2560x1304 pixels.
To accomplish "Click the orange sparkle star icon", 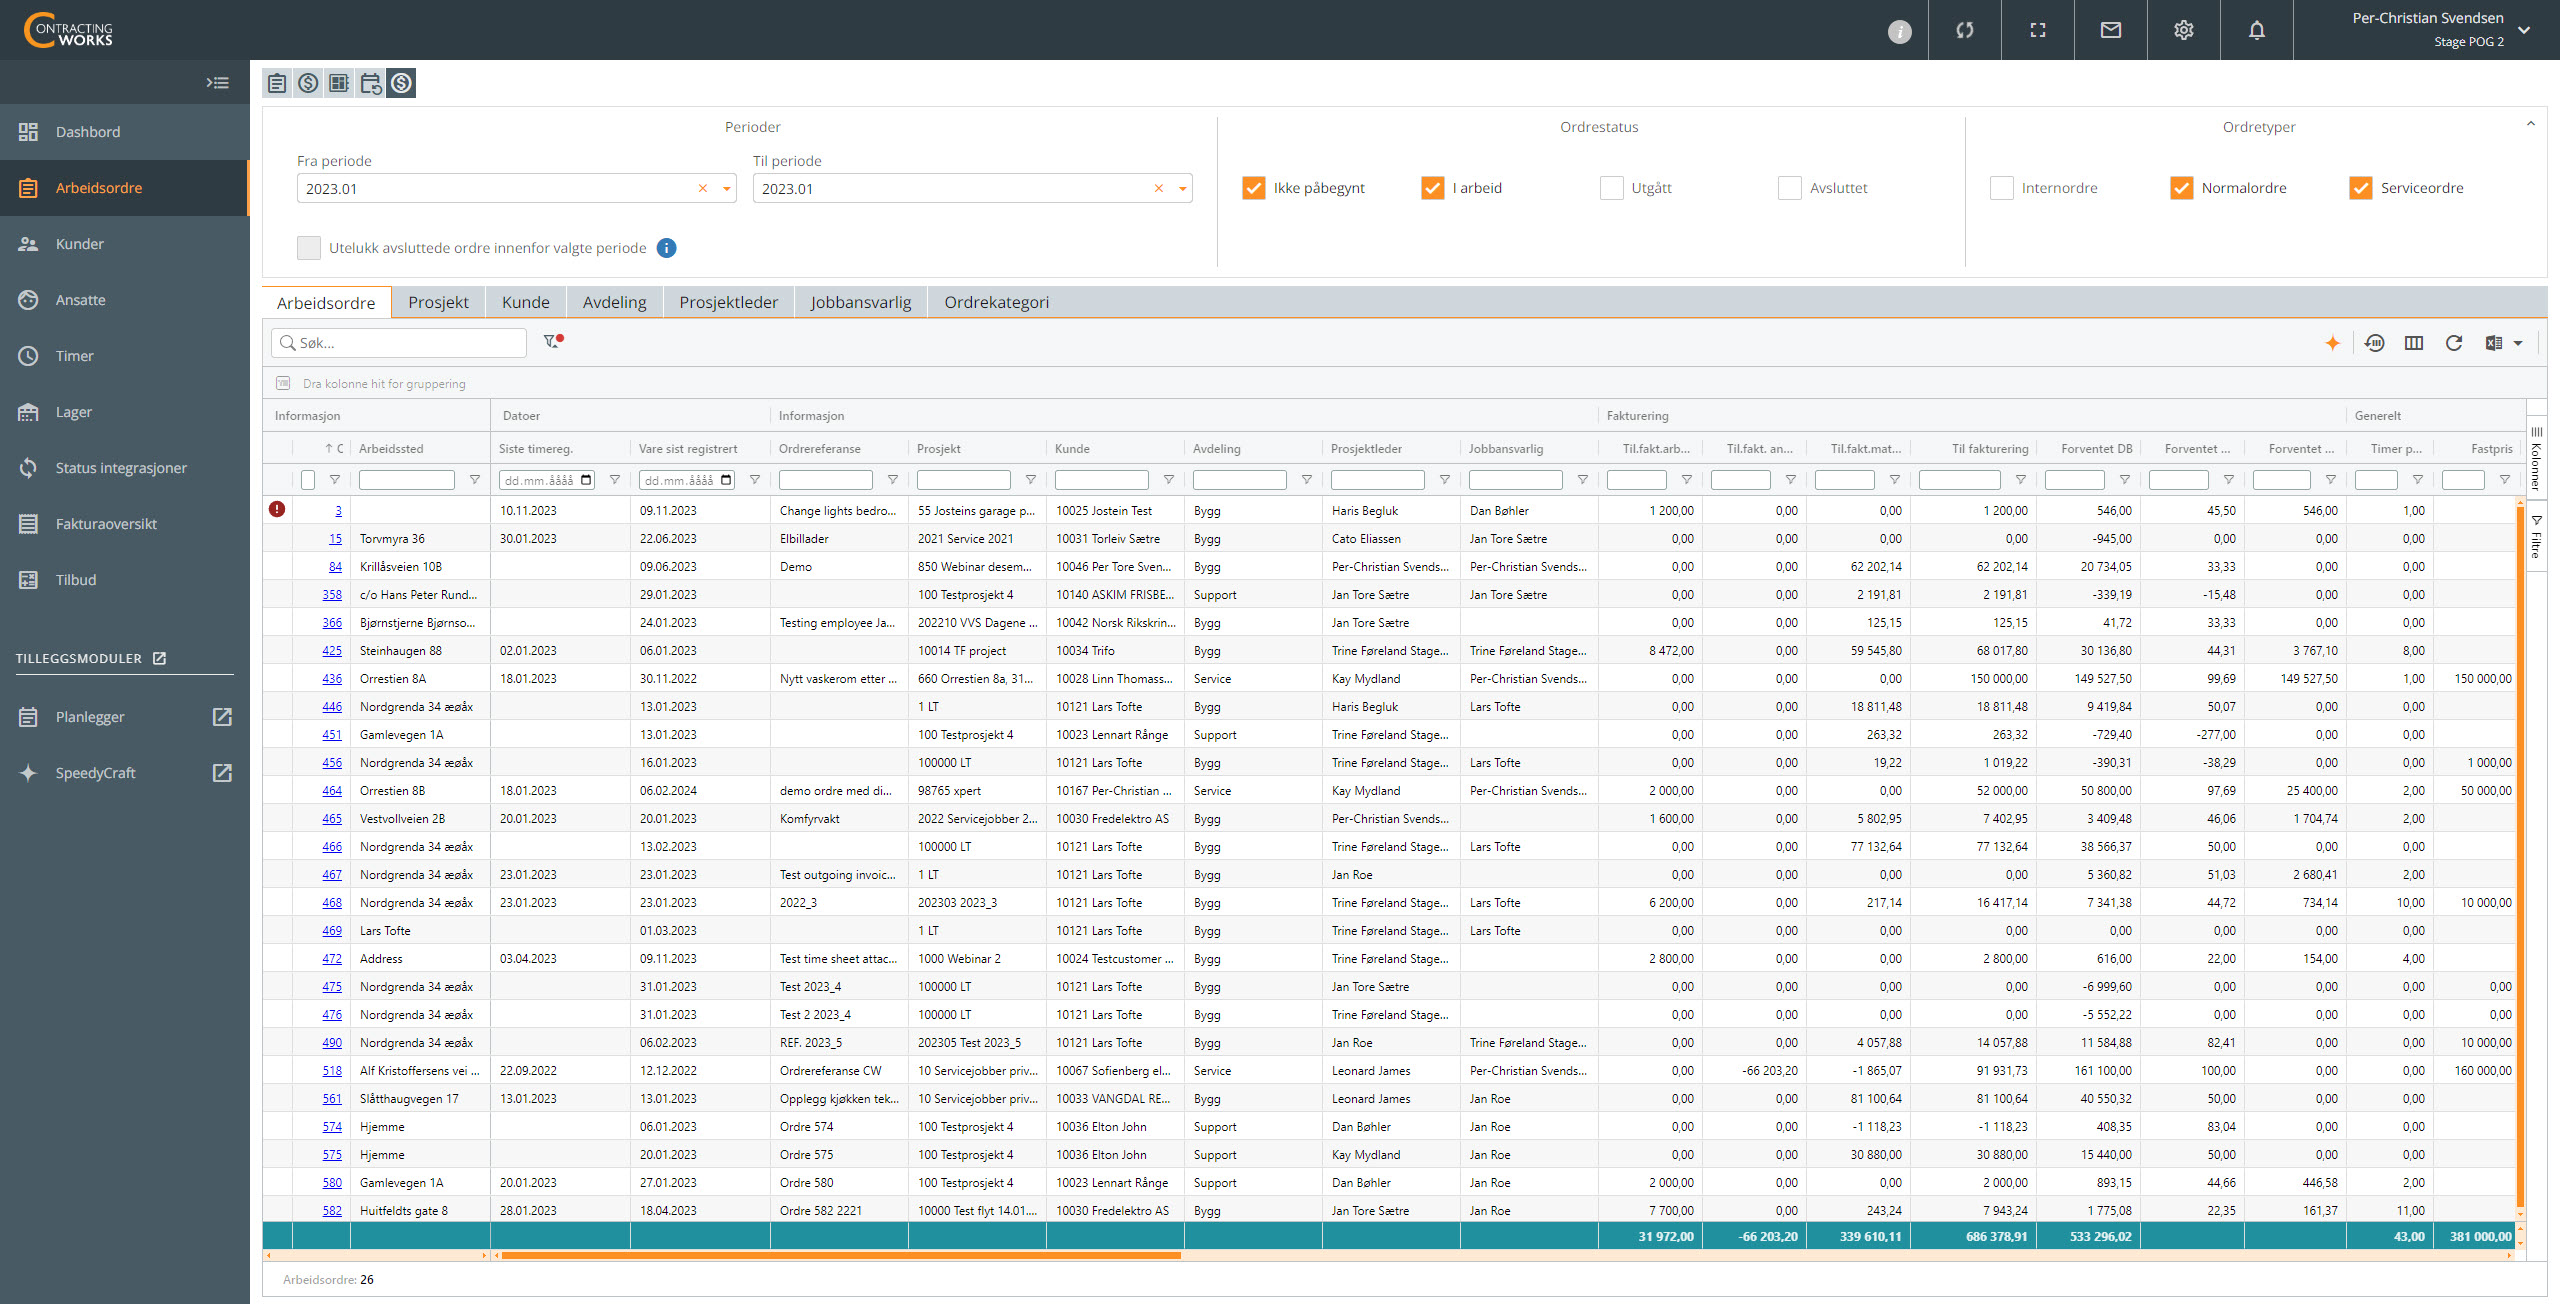I will (x=2332, y=343).
